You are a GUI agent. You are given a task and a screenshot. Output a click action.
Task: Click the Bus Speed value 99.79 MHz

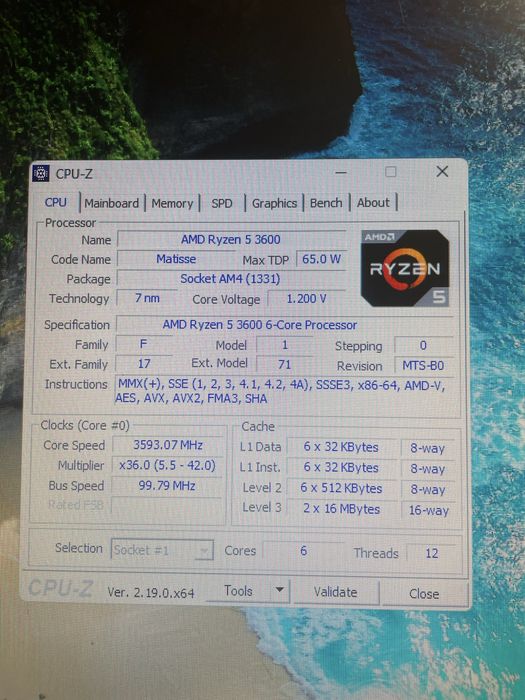click(167, 486)
